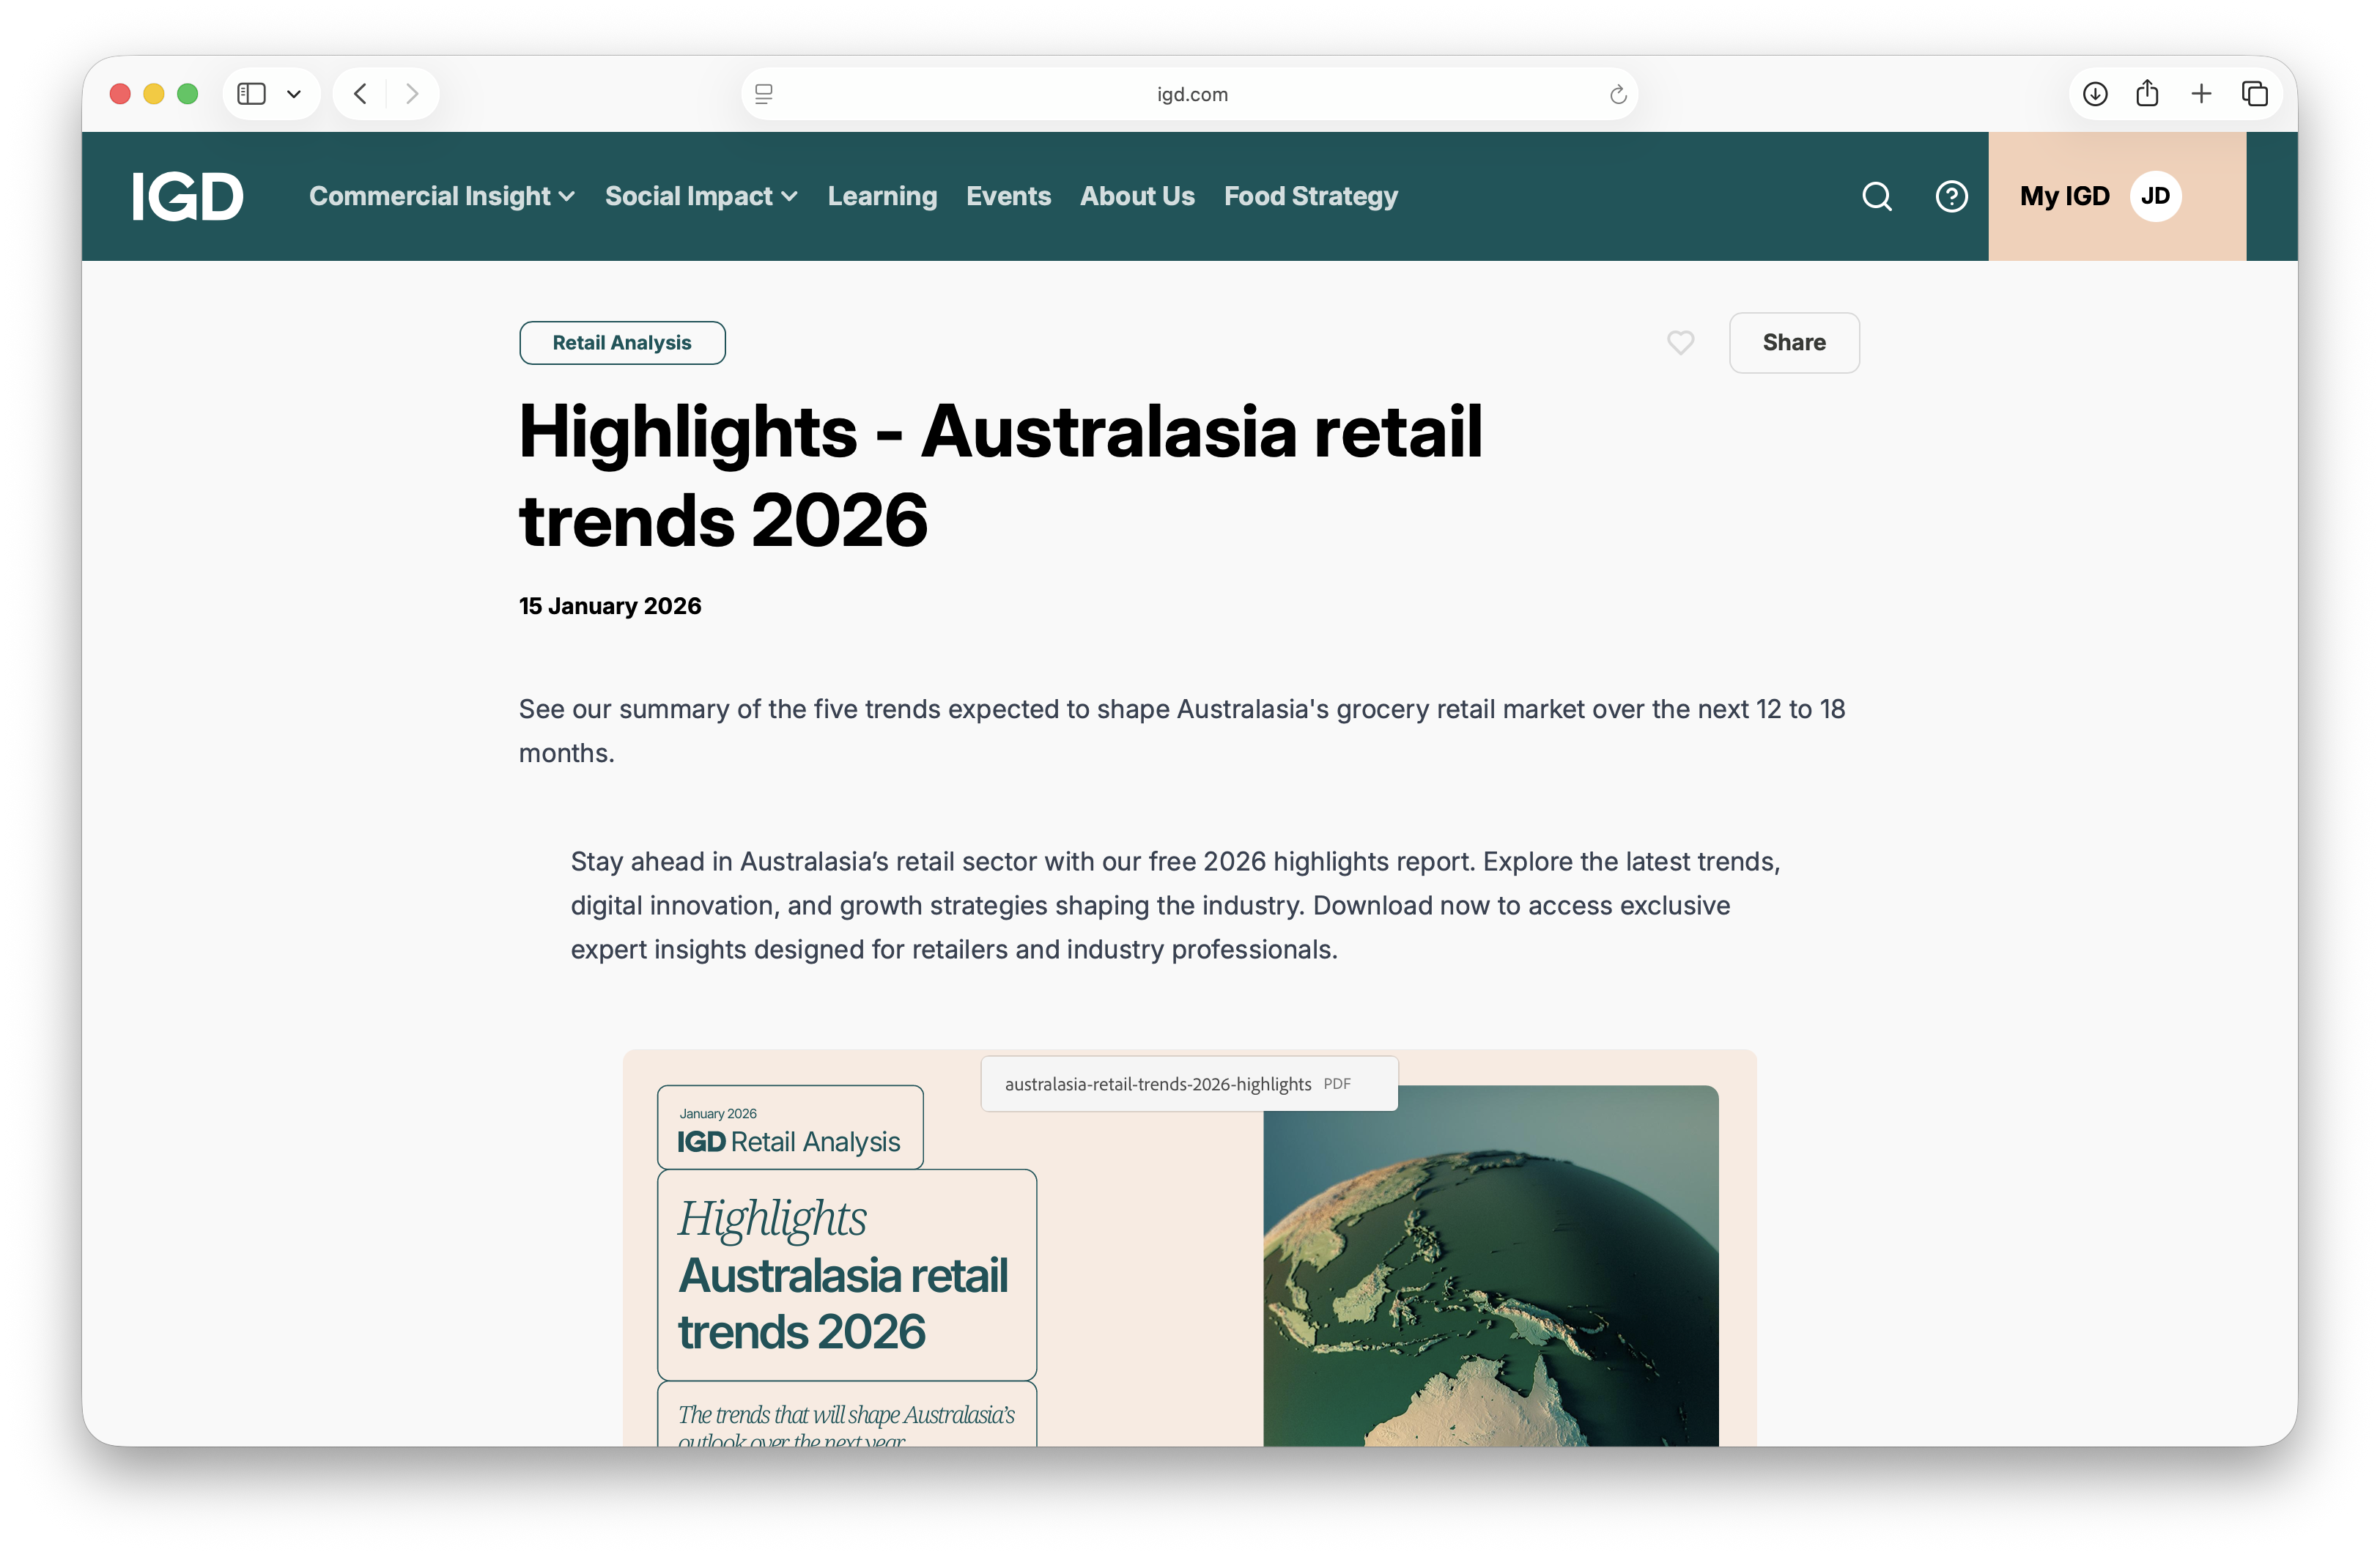Viewport: 2380px width, 1555px height.
Task: Expand the Social Impact menu
Action: click(700, 196)
